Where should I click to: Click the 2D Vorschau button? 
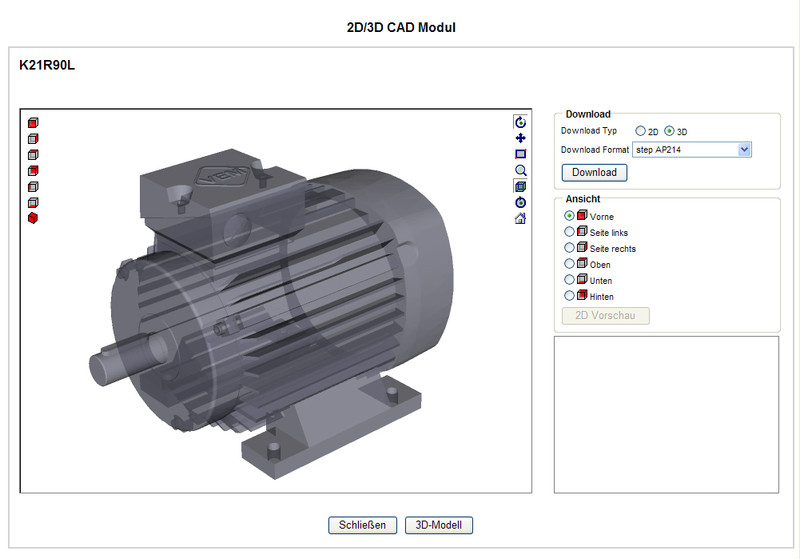[x=606, y=316]
